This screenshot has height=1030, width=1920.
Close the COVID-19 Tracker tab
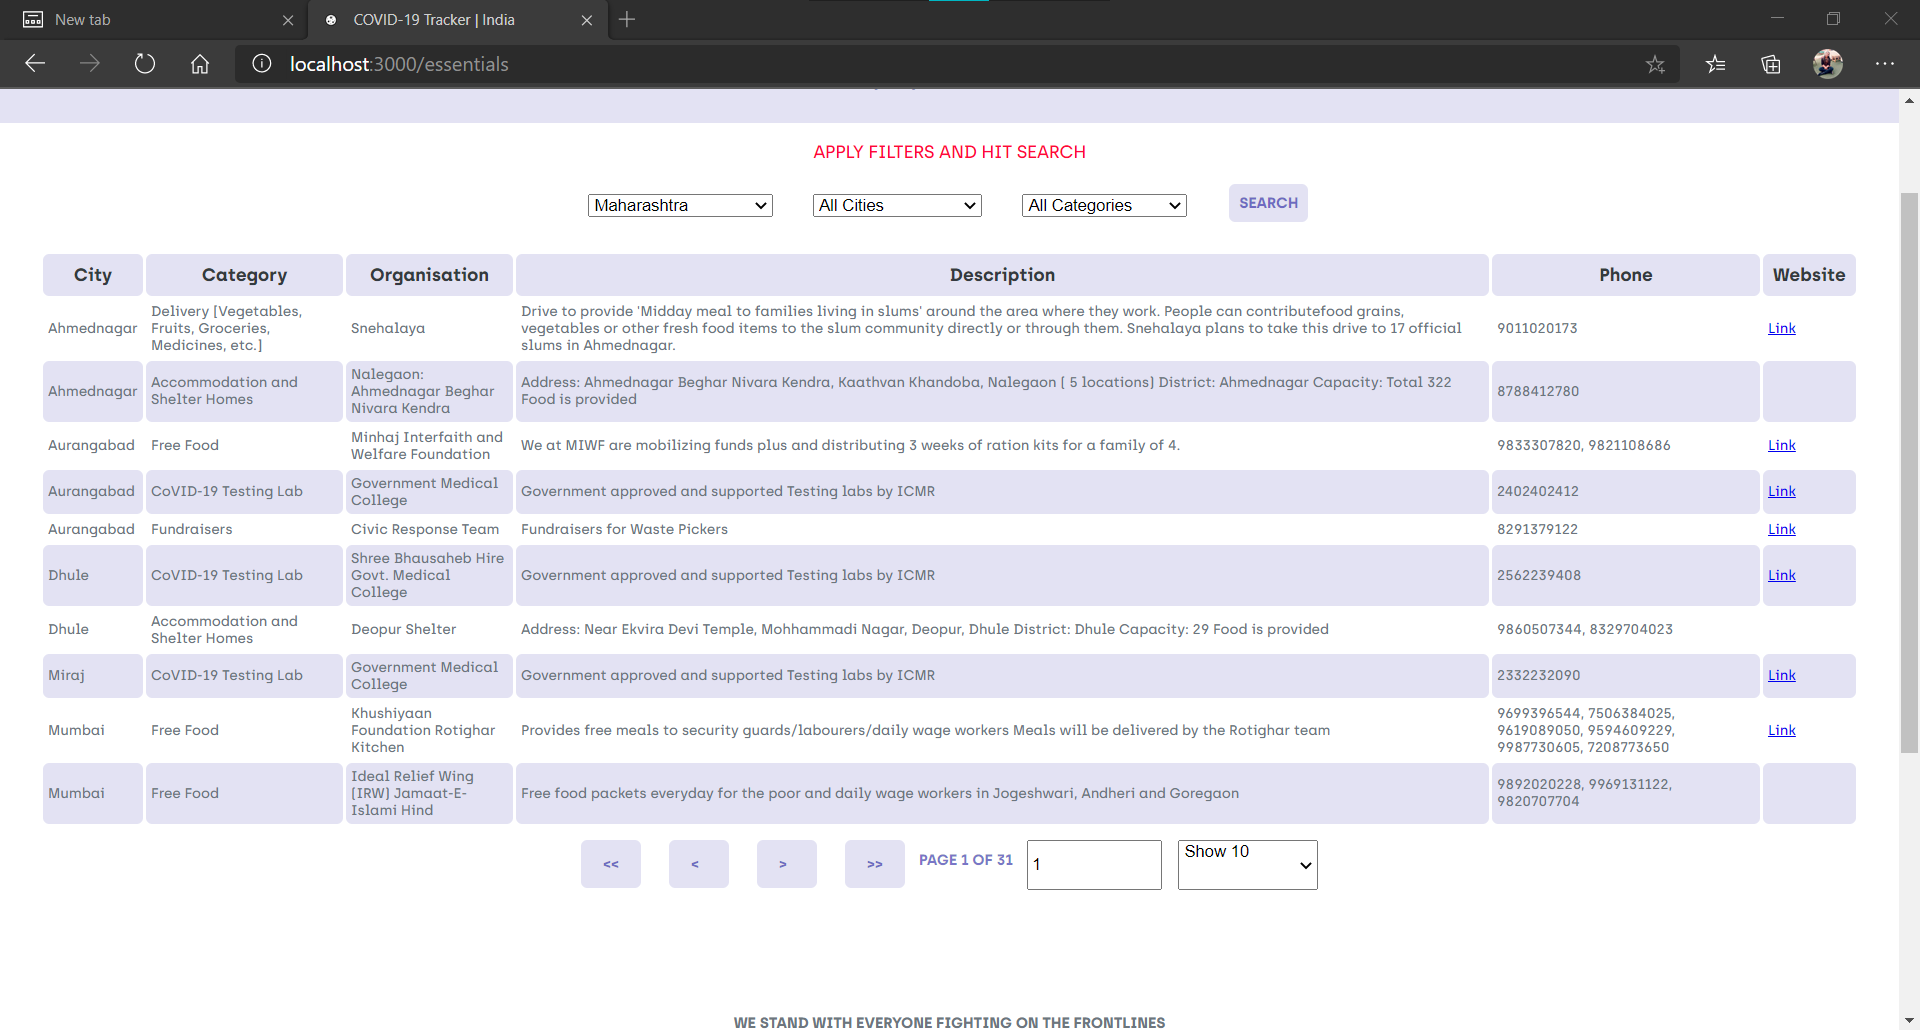click(x=587, y=20)
